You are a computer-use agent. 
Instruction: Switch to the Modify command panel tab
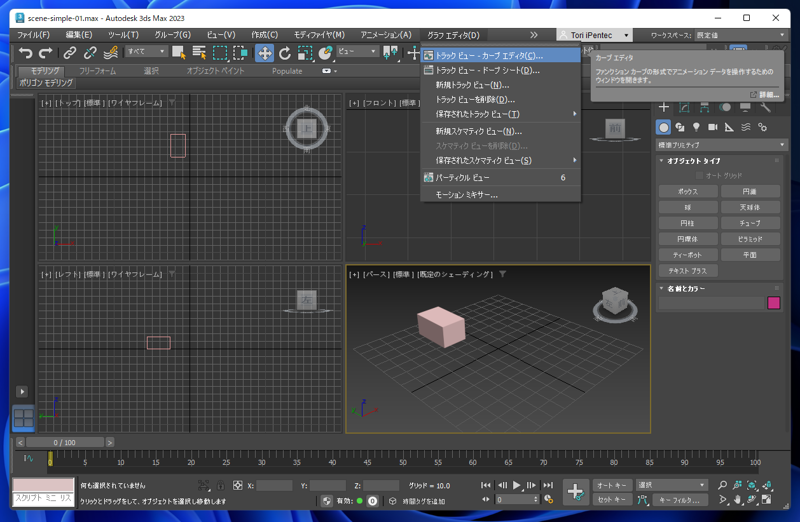(x=685, y=107)
